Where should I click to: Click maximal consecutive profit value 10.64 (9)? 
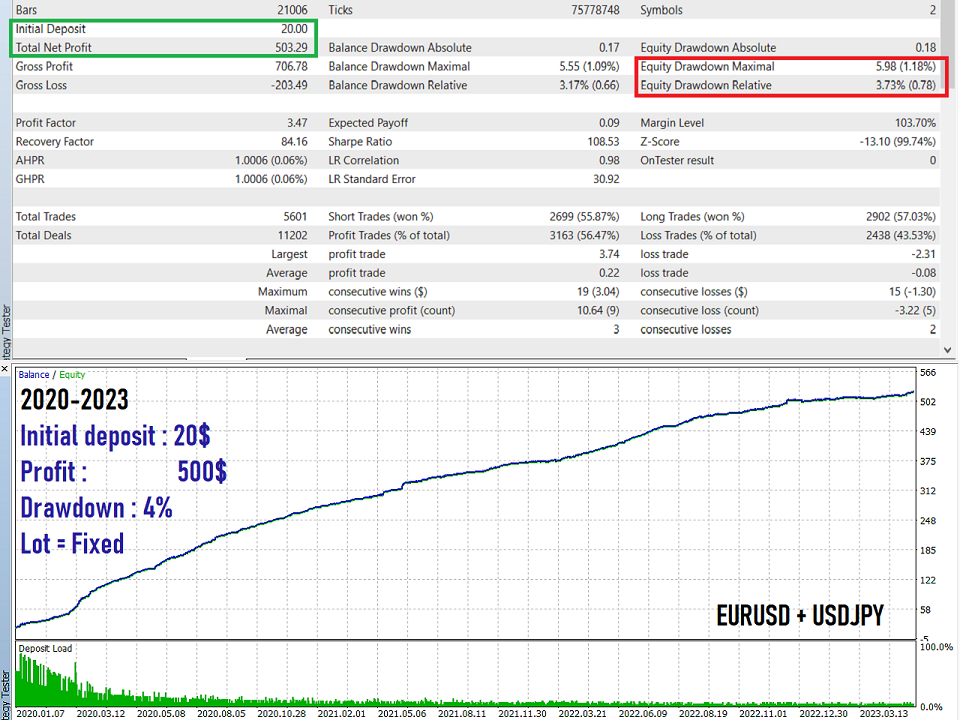pyautogui.click(x=598, y=310)
